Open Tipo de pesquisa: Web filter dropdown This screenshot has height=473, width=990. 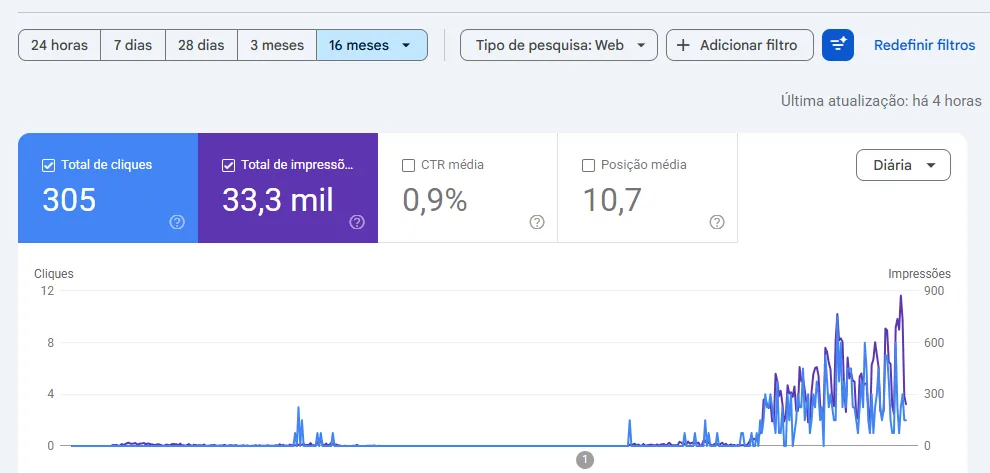(559, 45)
